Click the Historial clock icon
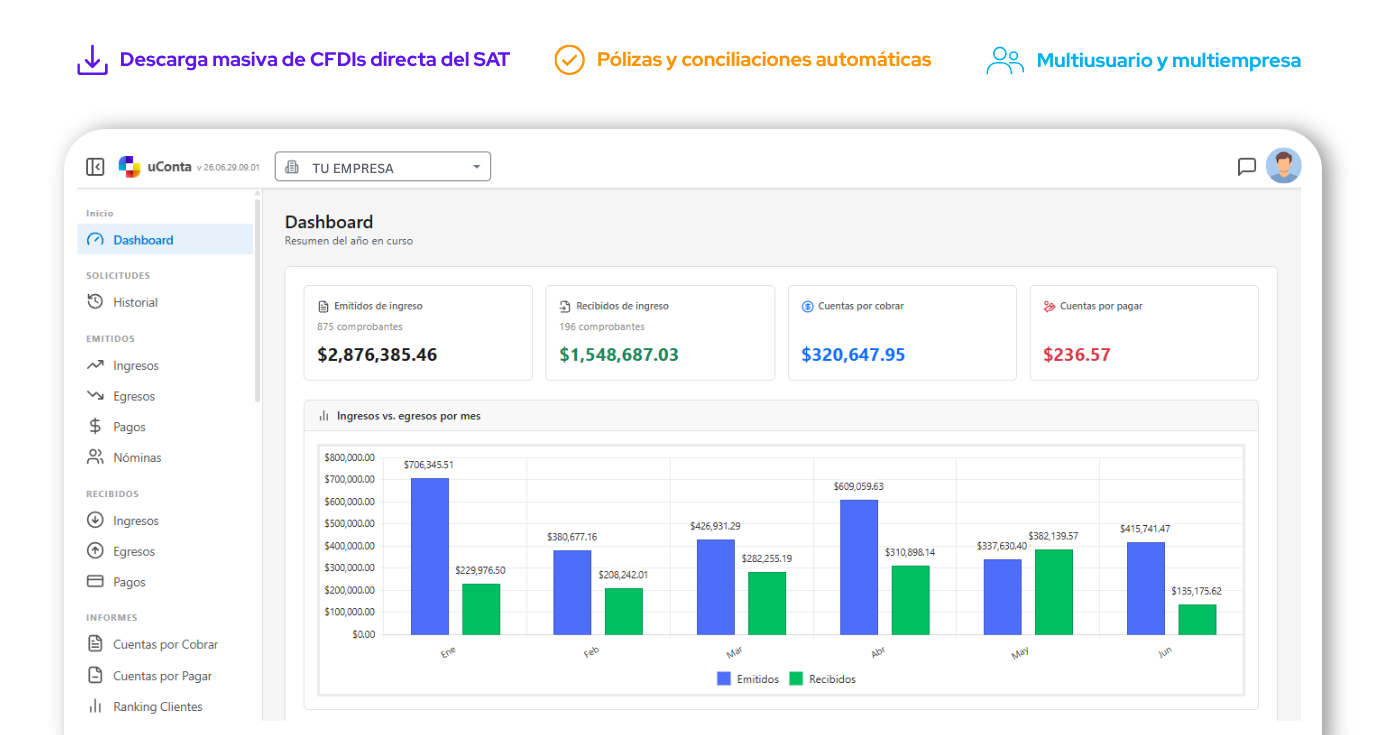Image resolution: width=1386 pixels, height=735 pixels. [x=95, y=302]
